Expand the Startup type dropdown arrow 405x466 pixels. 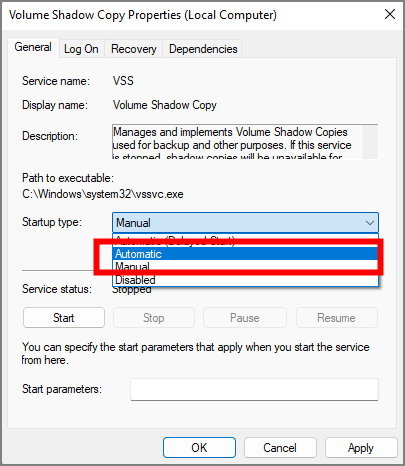click(x=369, y=223)
